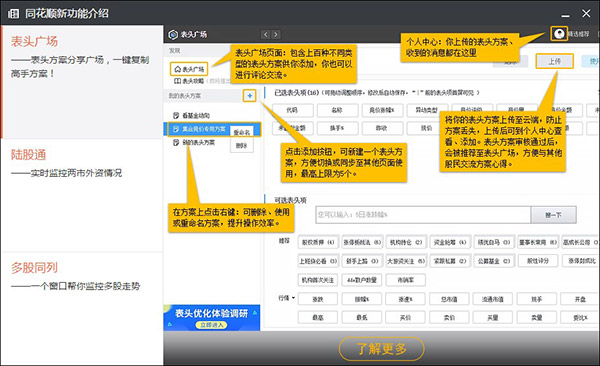Pick the 新手上路 (3) recommended group

362,261
